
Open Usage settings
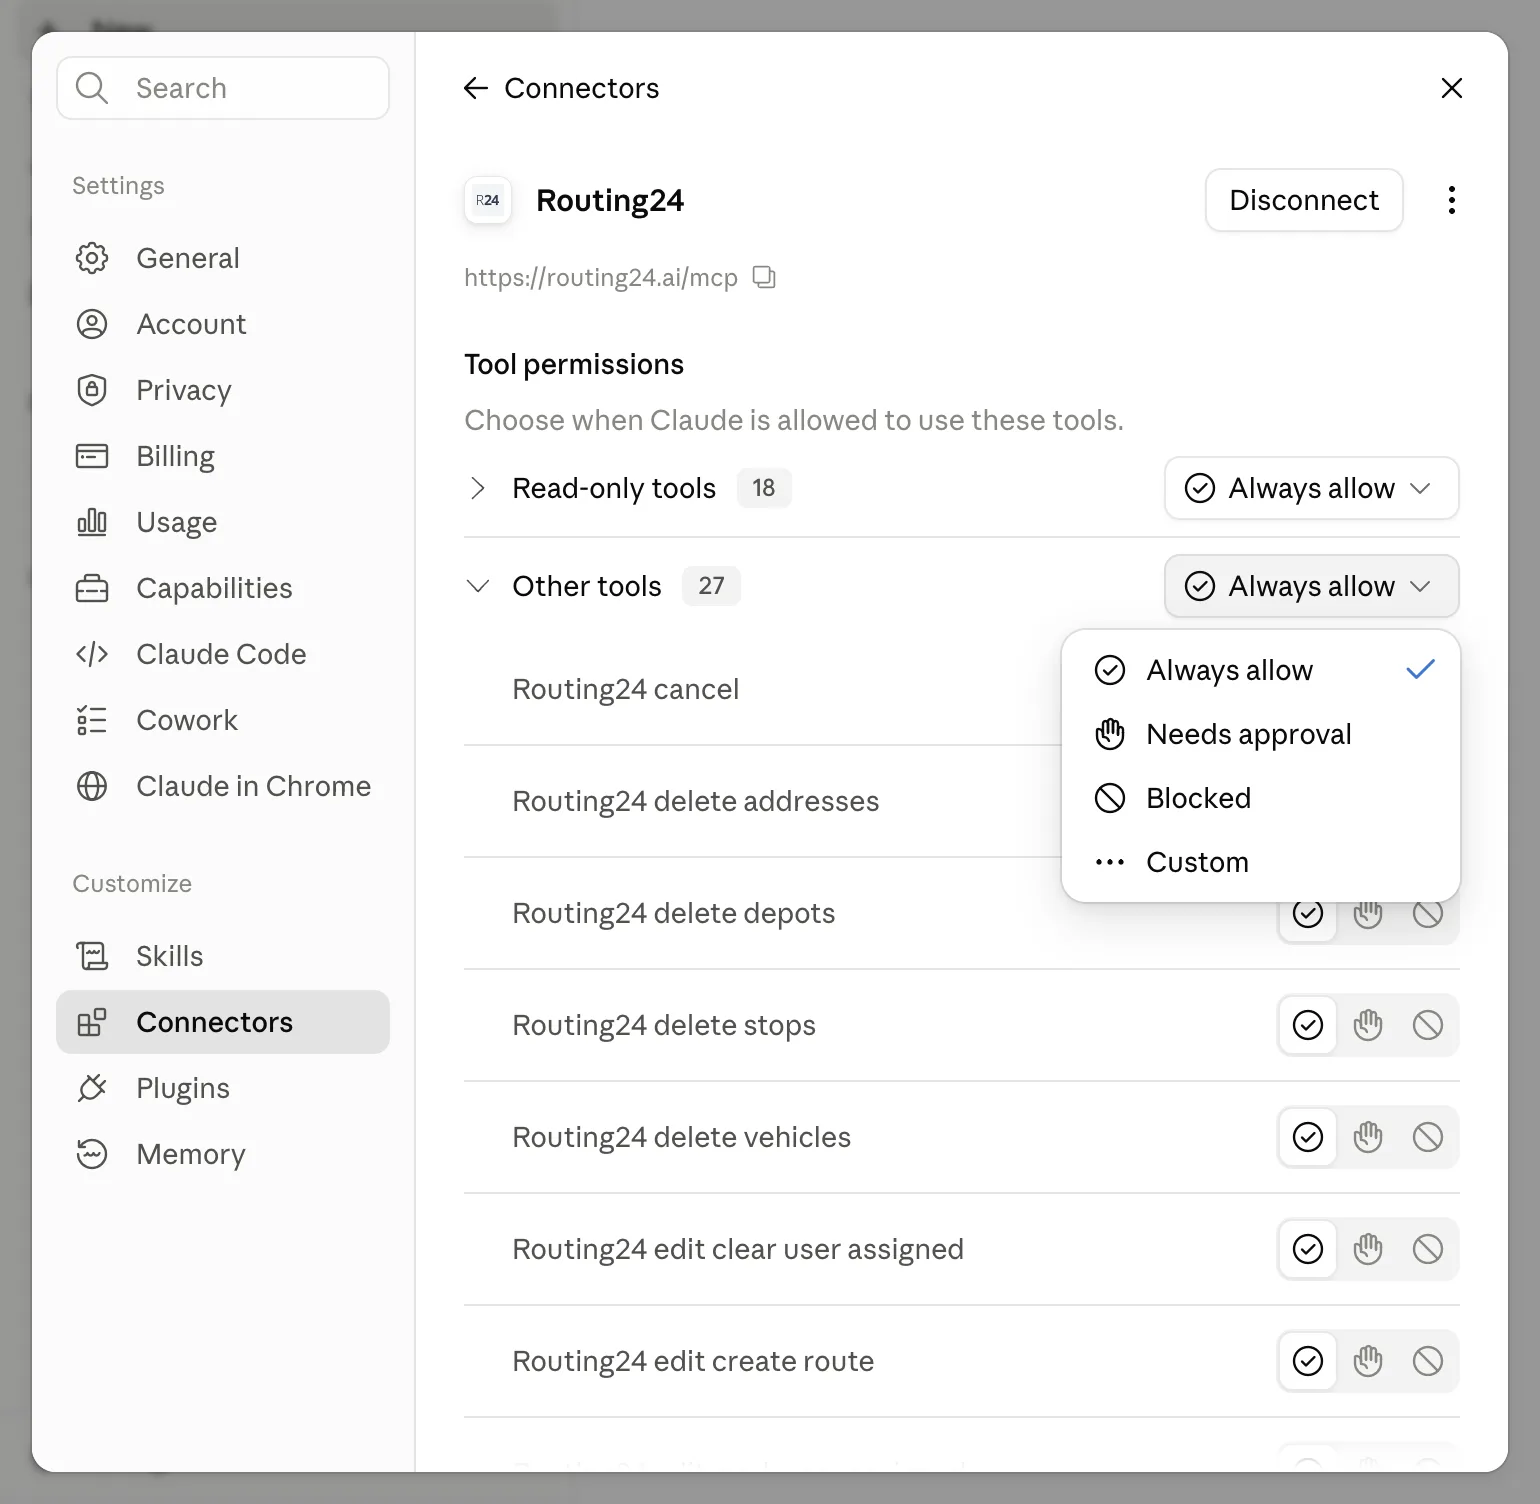click(223, 522)
